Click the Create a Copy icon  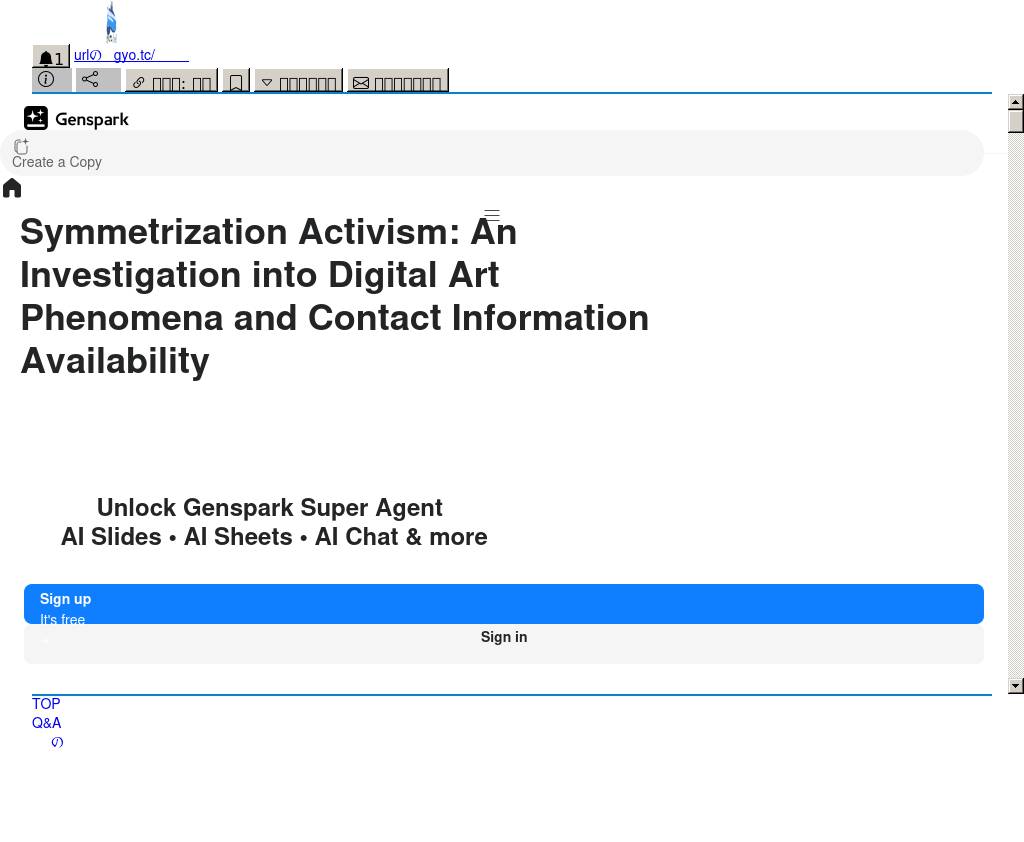coord(21,148)
